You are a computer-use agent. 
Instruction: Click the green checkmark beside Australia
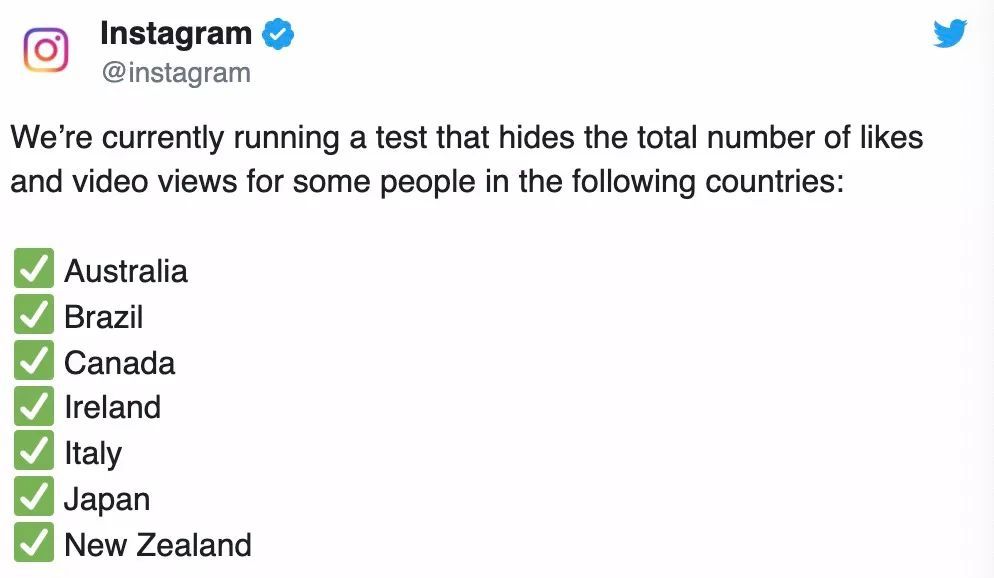tap(33, 268)
